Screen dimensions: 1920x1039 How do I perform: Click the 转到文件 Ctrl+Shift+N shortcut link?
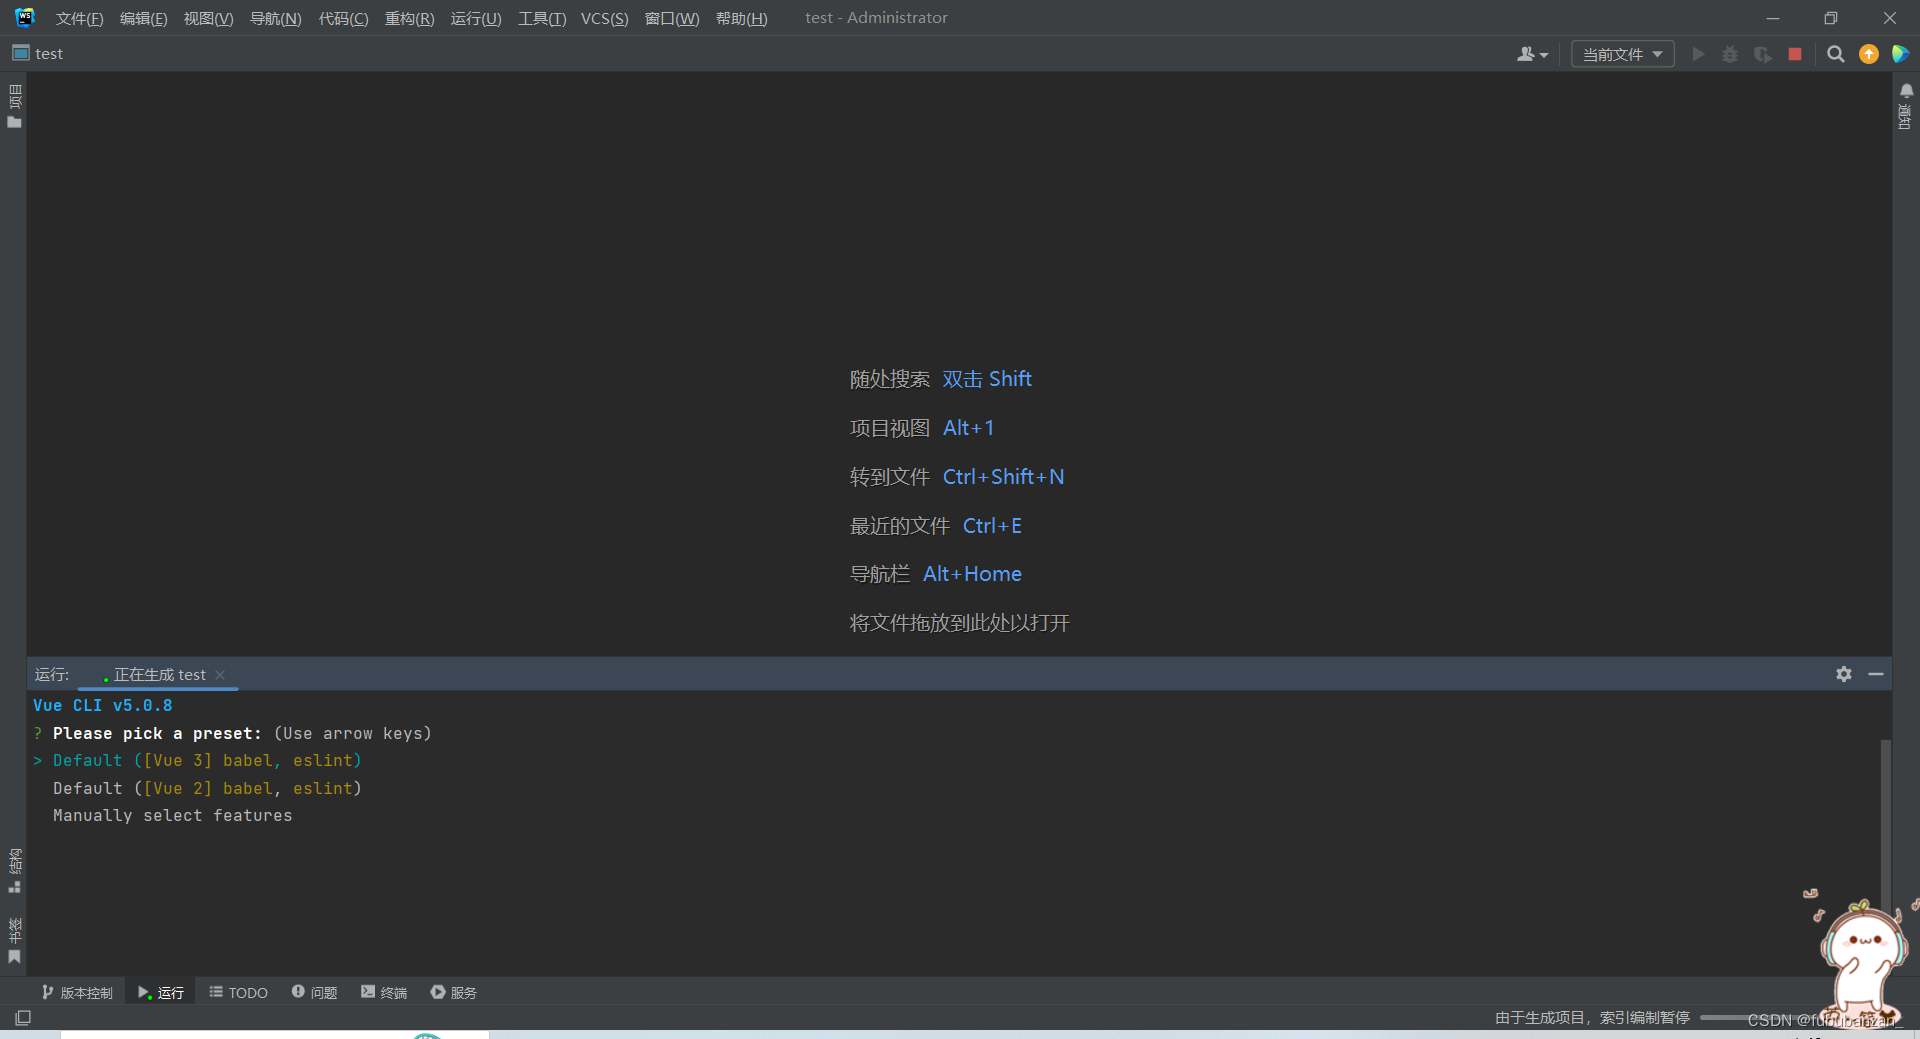click(x=956, y=476)
